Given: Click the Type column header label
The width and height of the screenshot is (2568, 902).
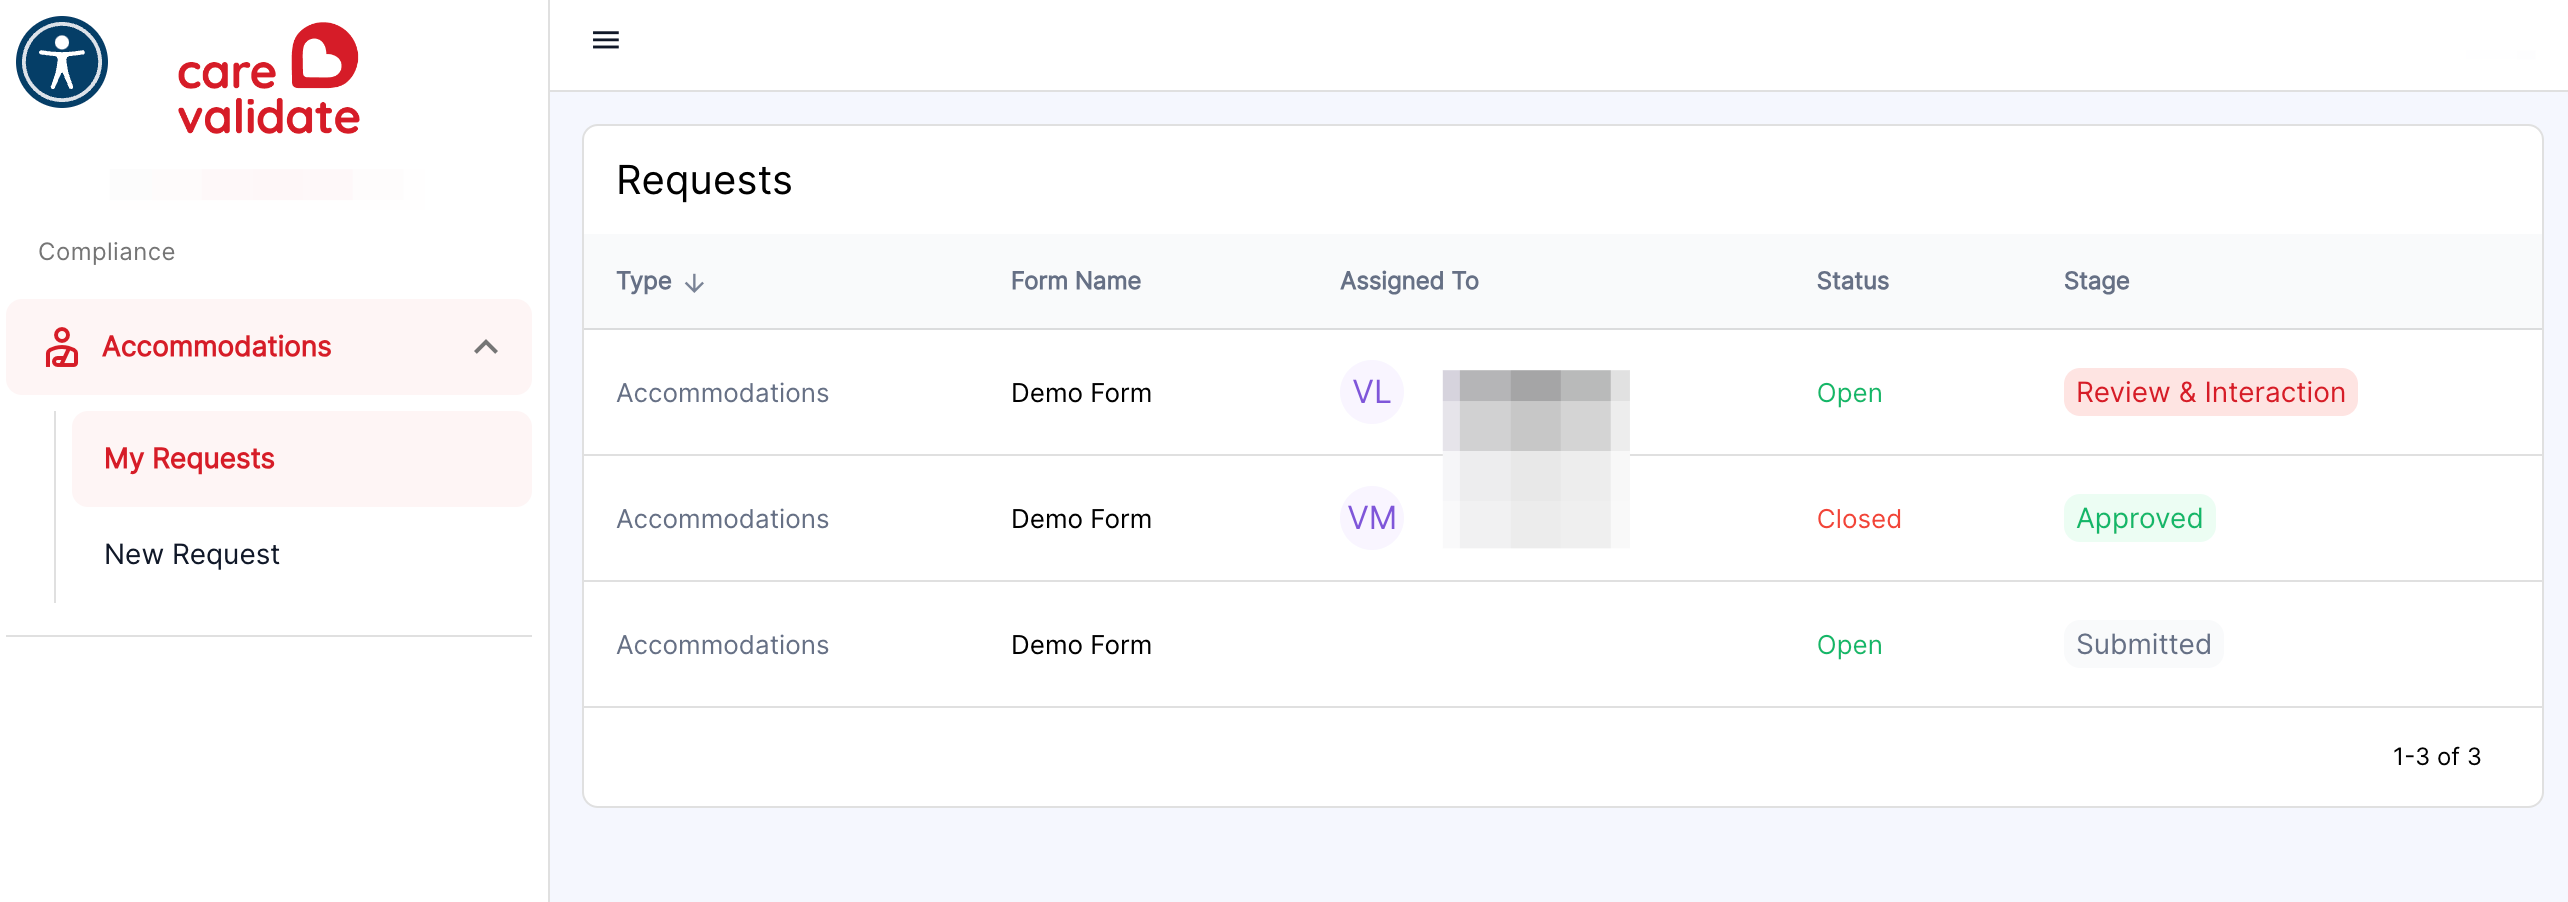Looking at the screenshot, I should (x=644, y=281).
